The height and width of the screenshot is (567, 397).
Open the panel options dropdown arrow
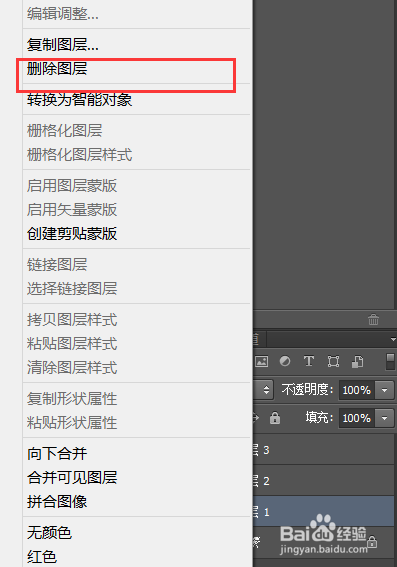click(x=393, y=339)
